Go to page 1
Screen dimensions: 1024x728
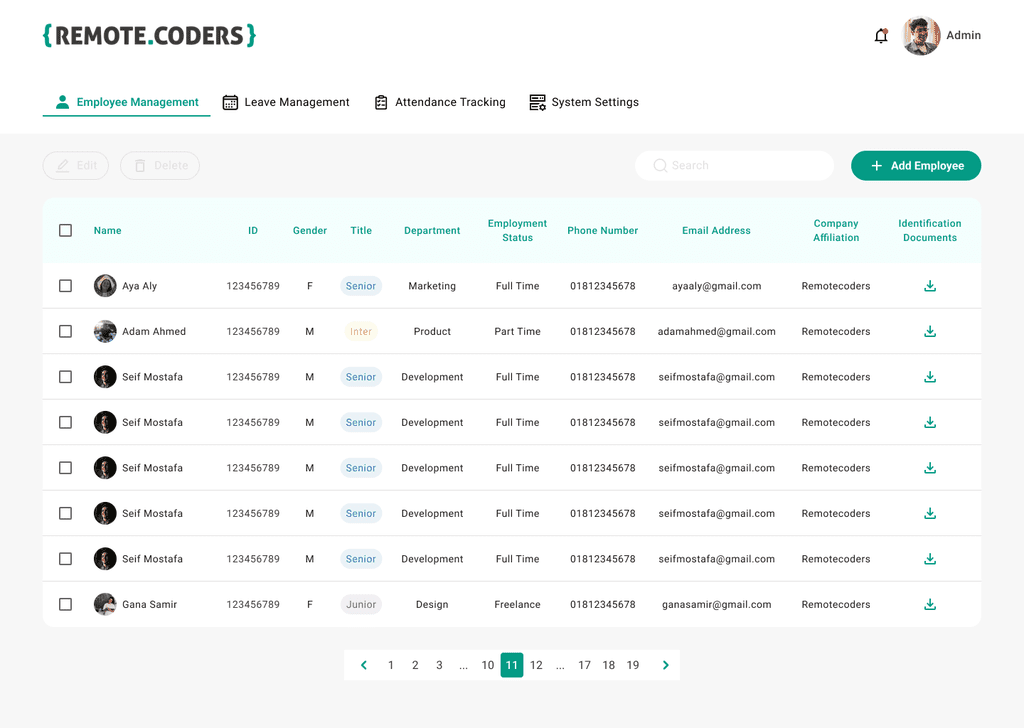(391, 665)
